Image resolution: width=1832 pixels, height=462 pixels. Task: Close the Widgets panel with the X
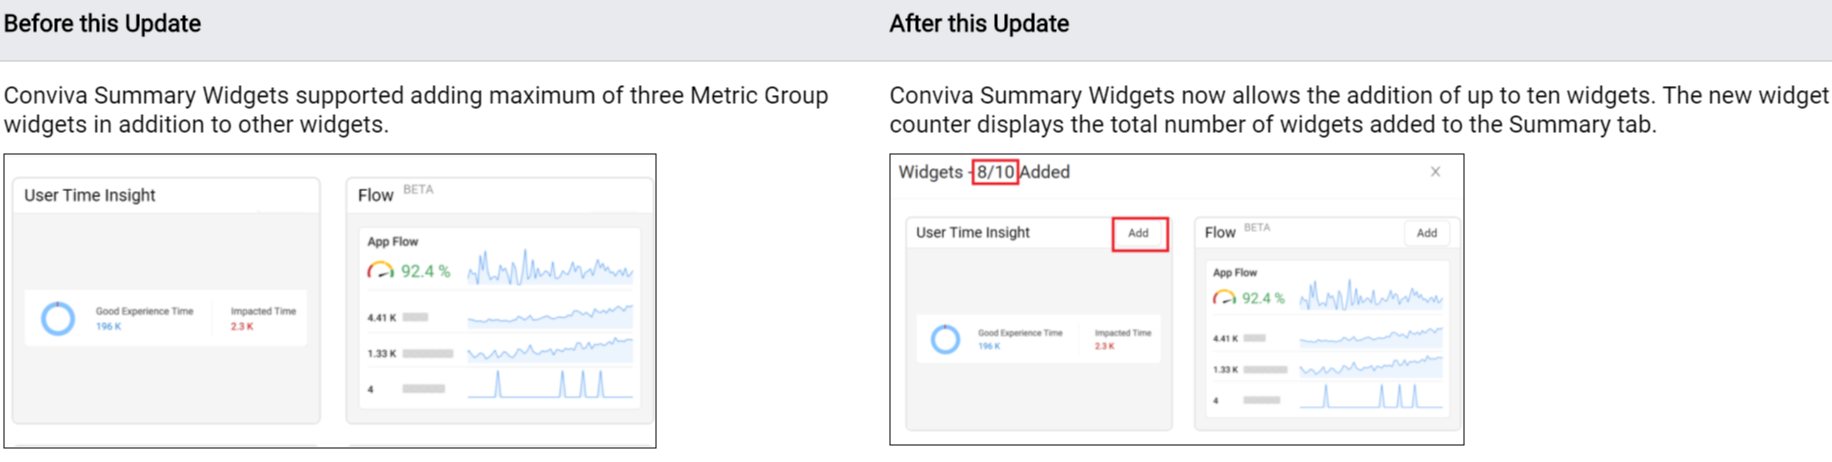1435,172
